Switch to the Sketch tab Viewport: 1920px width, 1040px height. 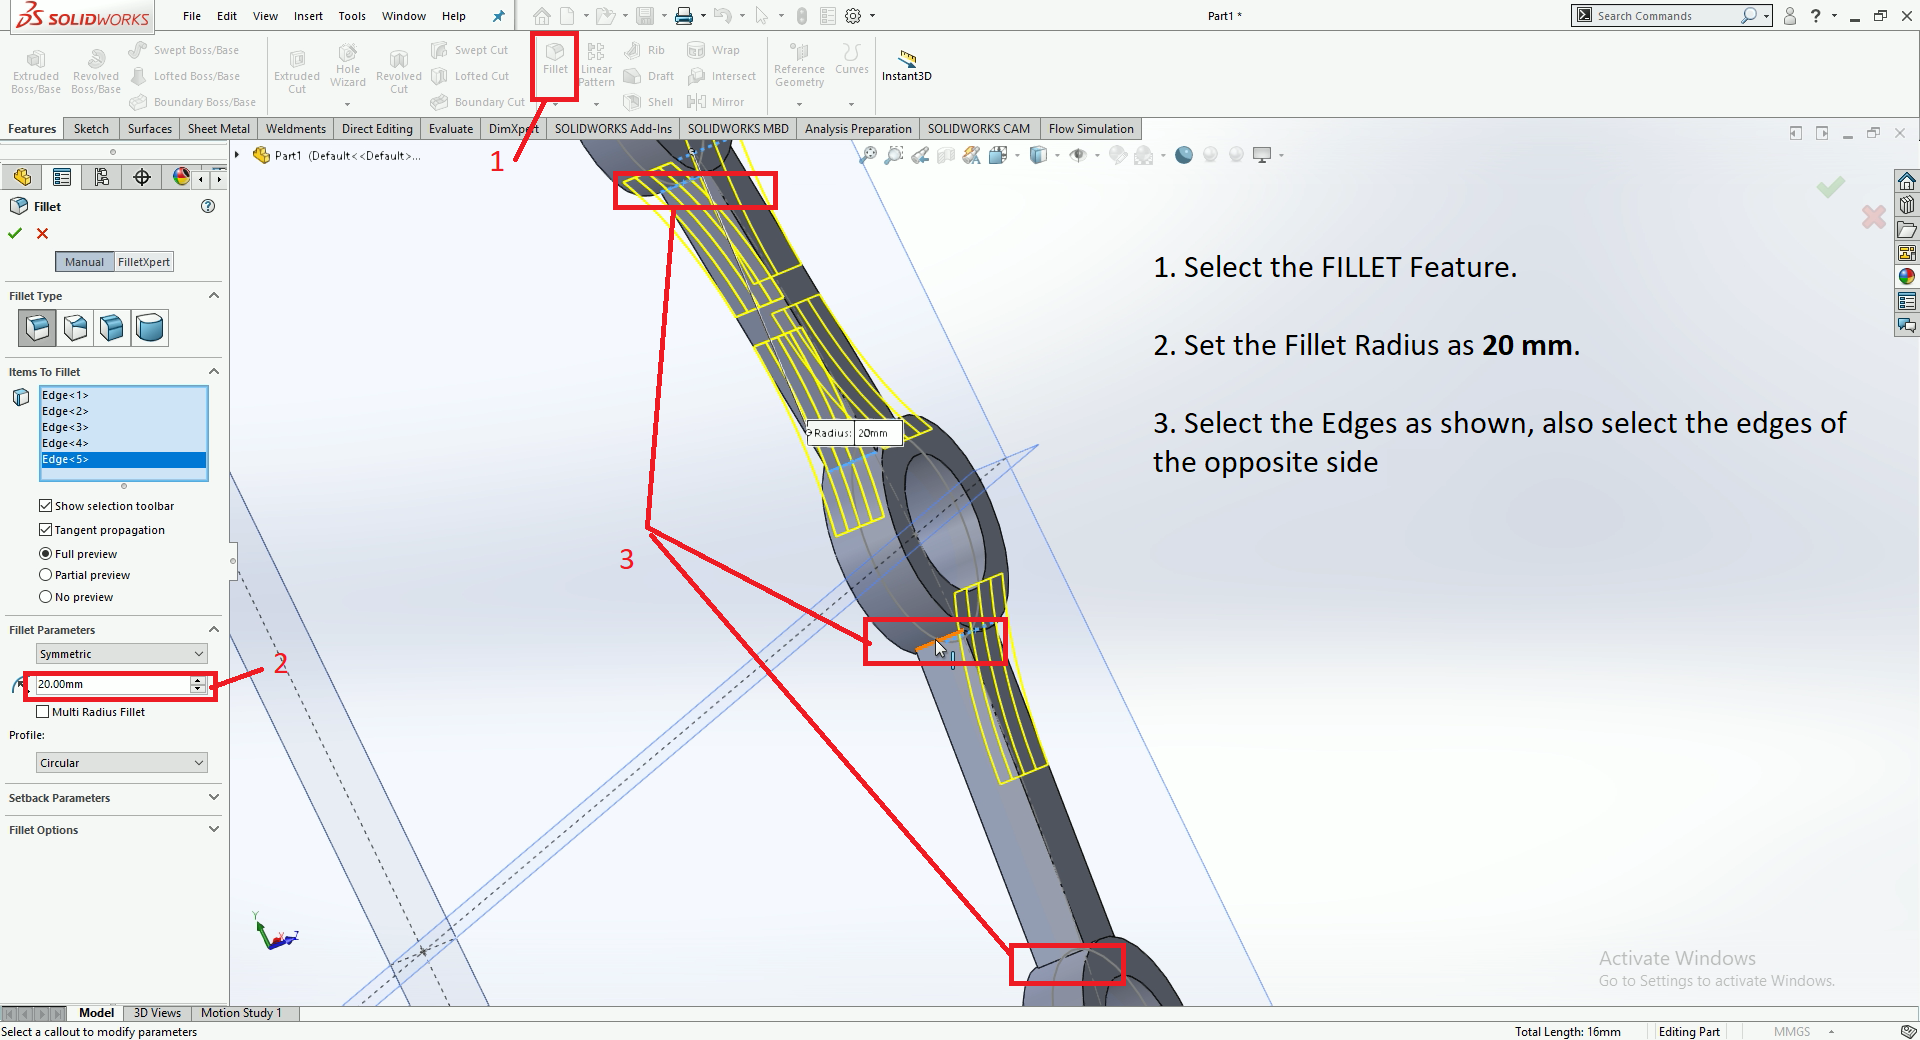tap(91, 129)
